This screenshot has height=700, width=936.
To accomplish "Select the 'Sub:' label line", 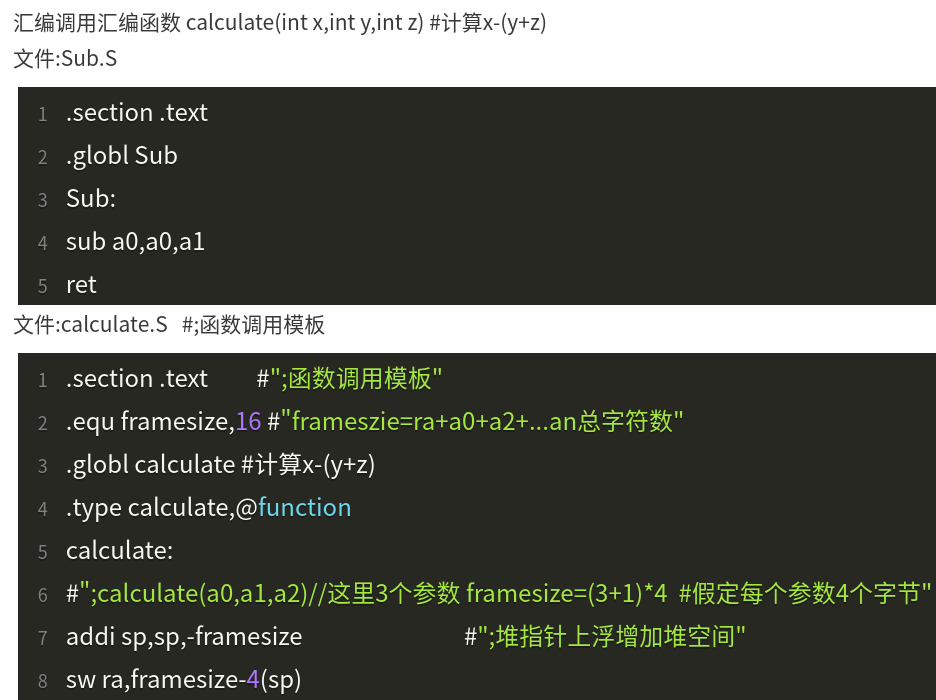I will click(x=91, y=199).
